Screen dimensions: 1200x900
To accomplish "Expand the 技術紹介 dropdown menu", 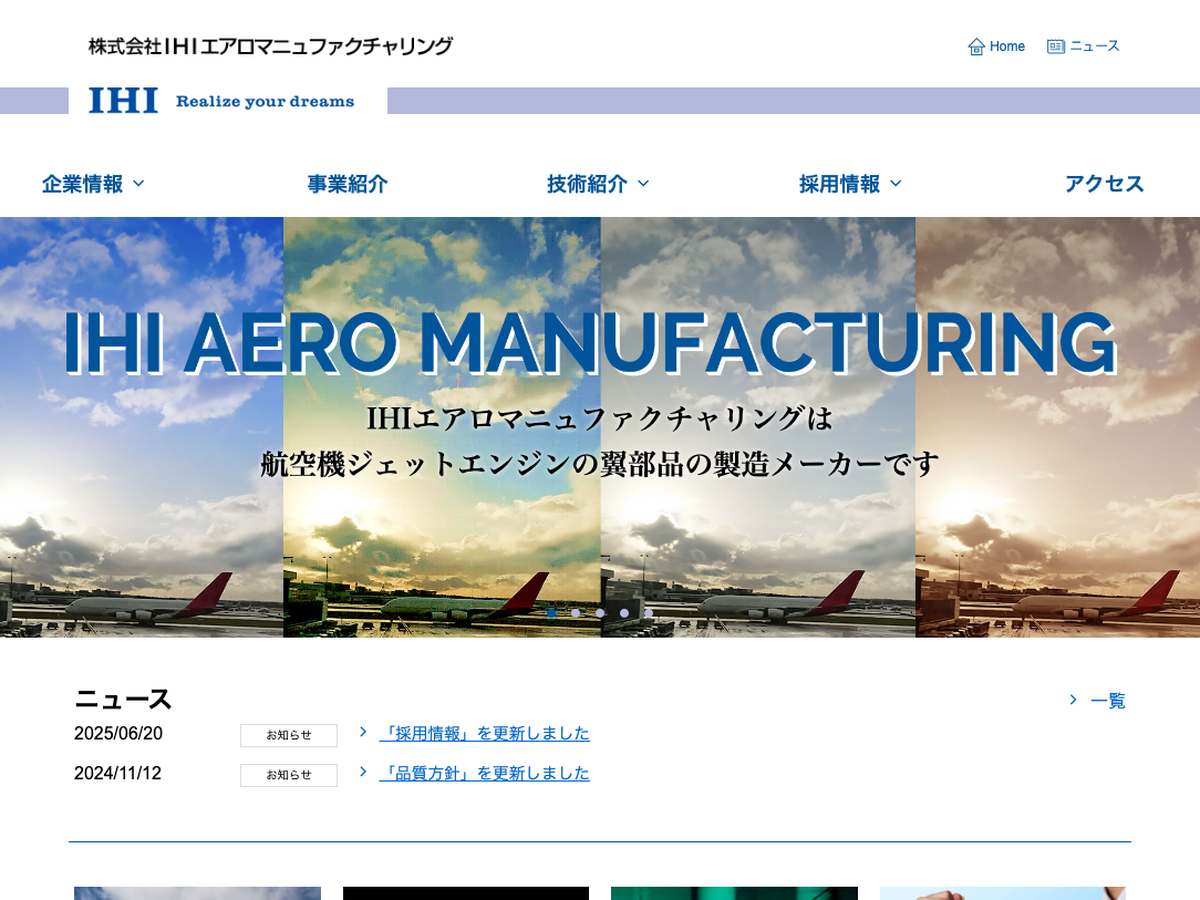I will (598, 184).
